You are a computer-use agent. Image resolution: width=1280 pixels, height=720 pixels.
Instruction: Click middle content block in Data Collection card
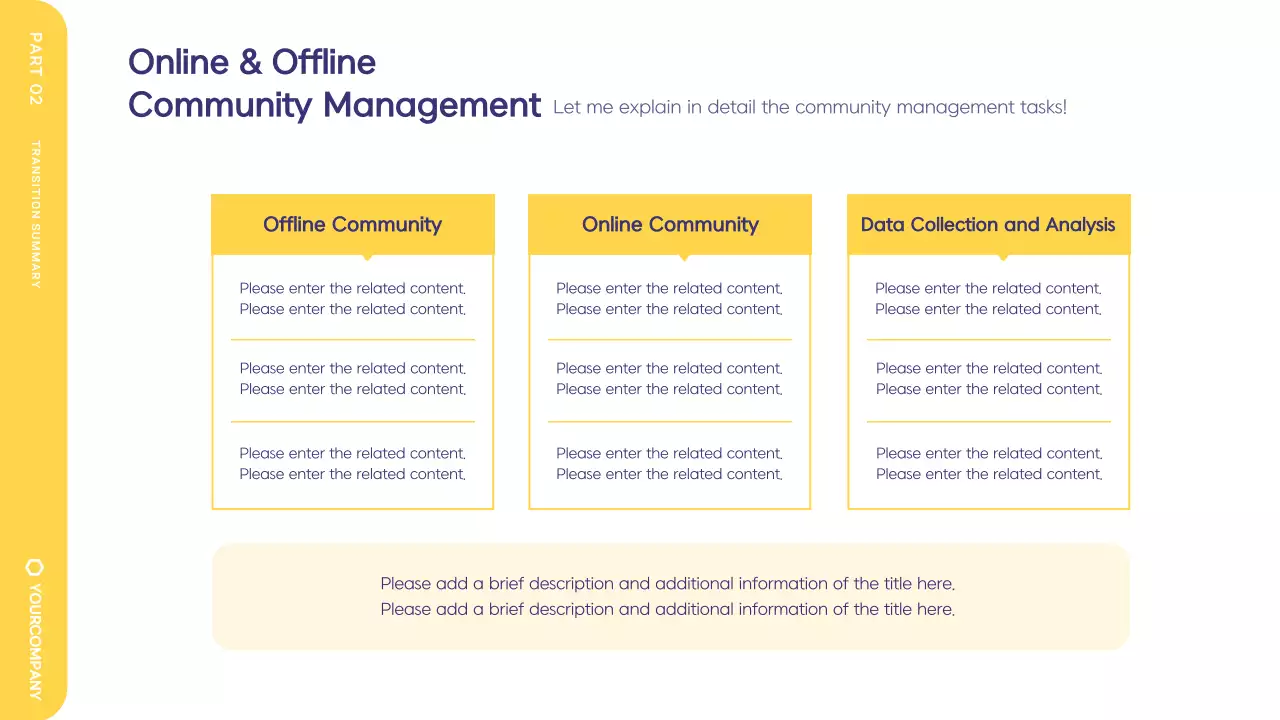(x=988, y=378)
